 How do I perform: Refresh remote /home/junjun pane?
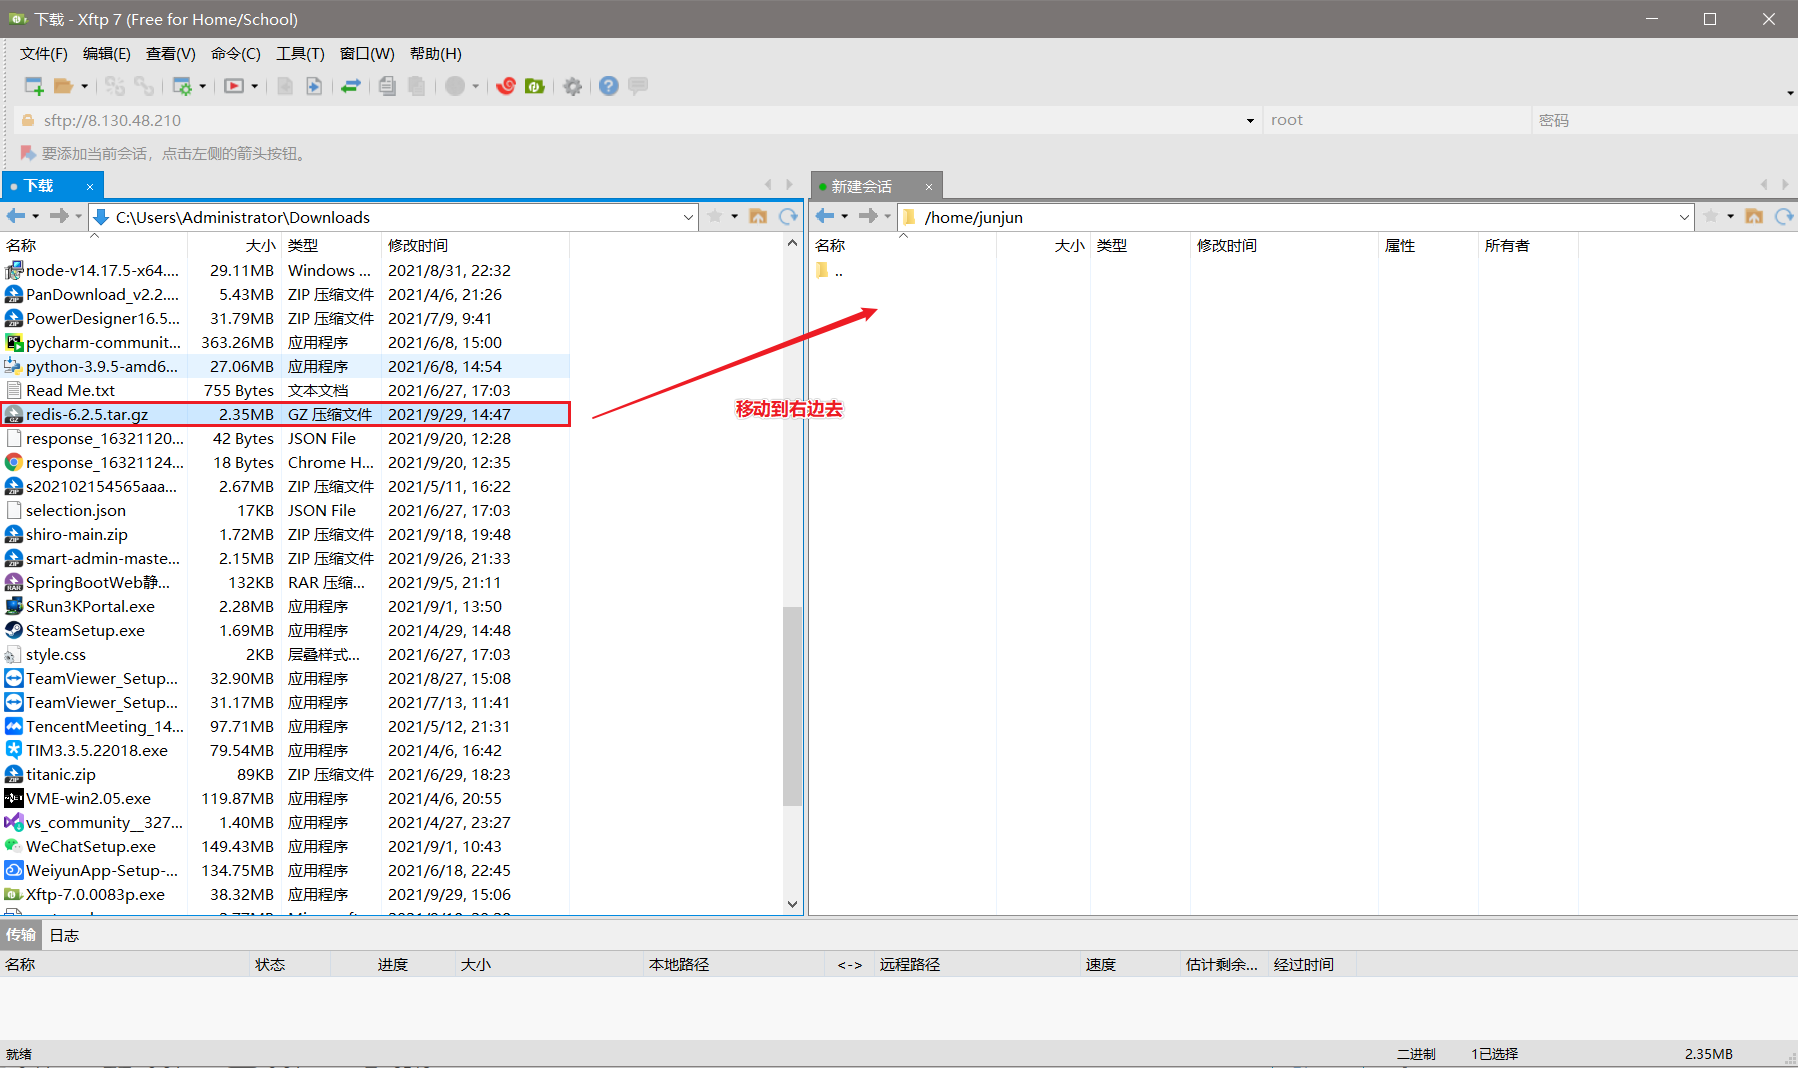pyautogui.click(x=1784, y=216)
